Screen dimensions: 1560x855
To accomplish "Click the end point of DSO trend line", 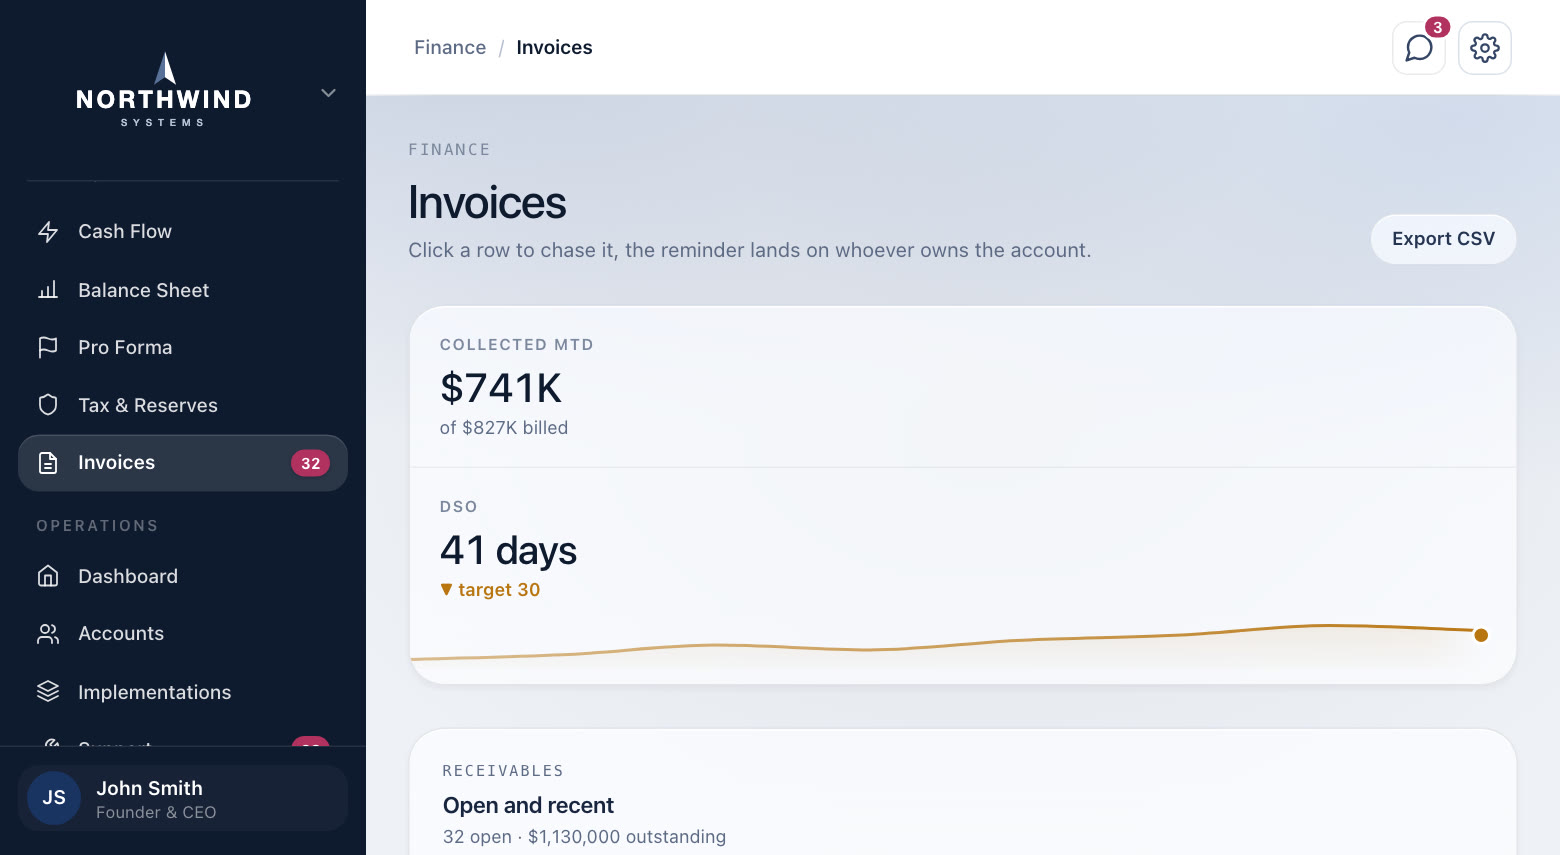I will (1481, 635).
